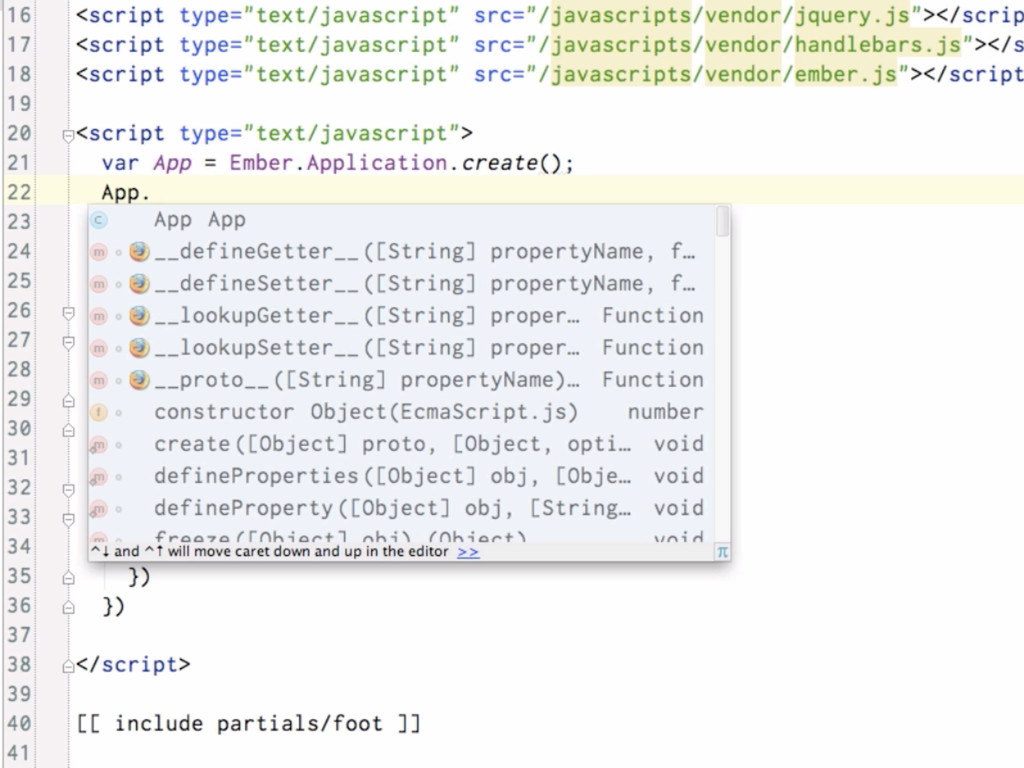Click the pi icon in completion popup corner
Screen dimensions: 1024x768
pos(722,552)
